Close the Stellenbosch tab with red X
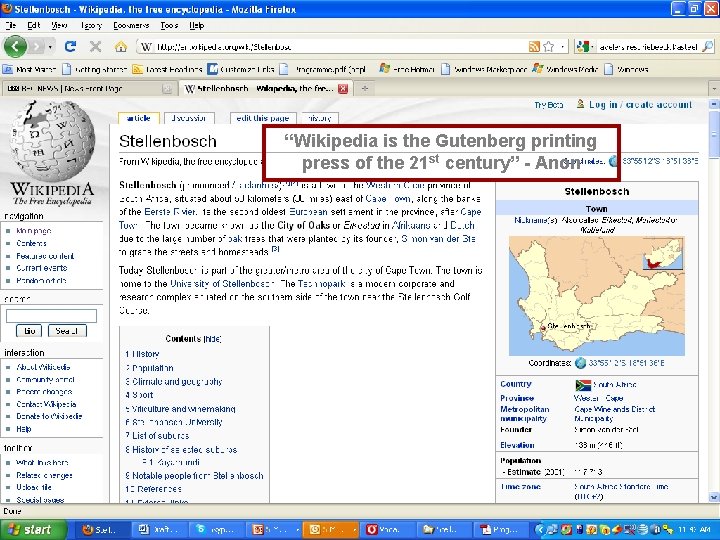720x540 pixels. coord(343,89)
